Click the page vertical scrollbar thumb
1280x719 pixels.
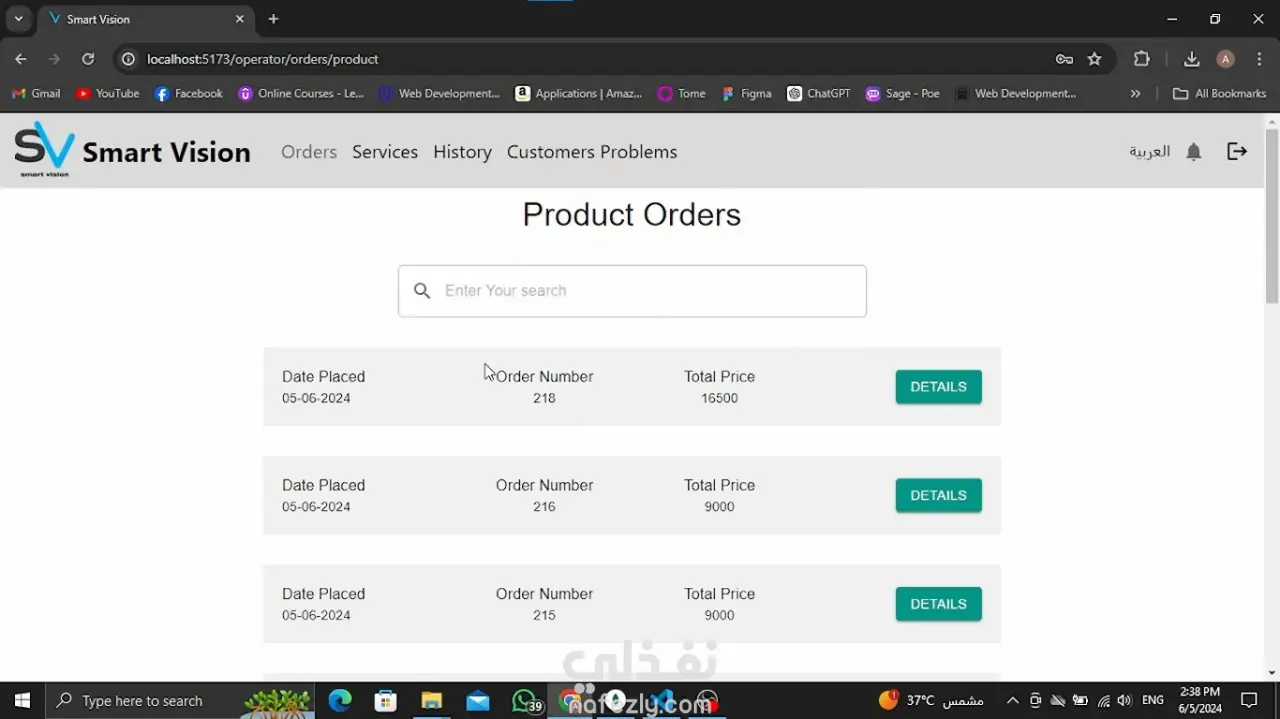[x=1272, y=215]
